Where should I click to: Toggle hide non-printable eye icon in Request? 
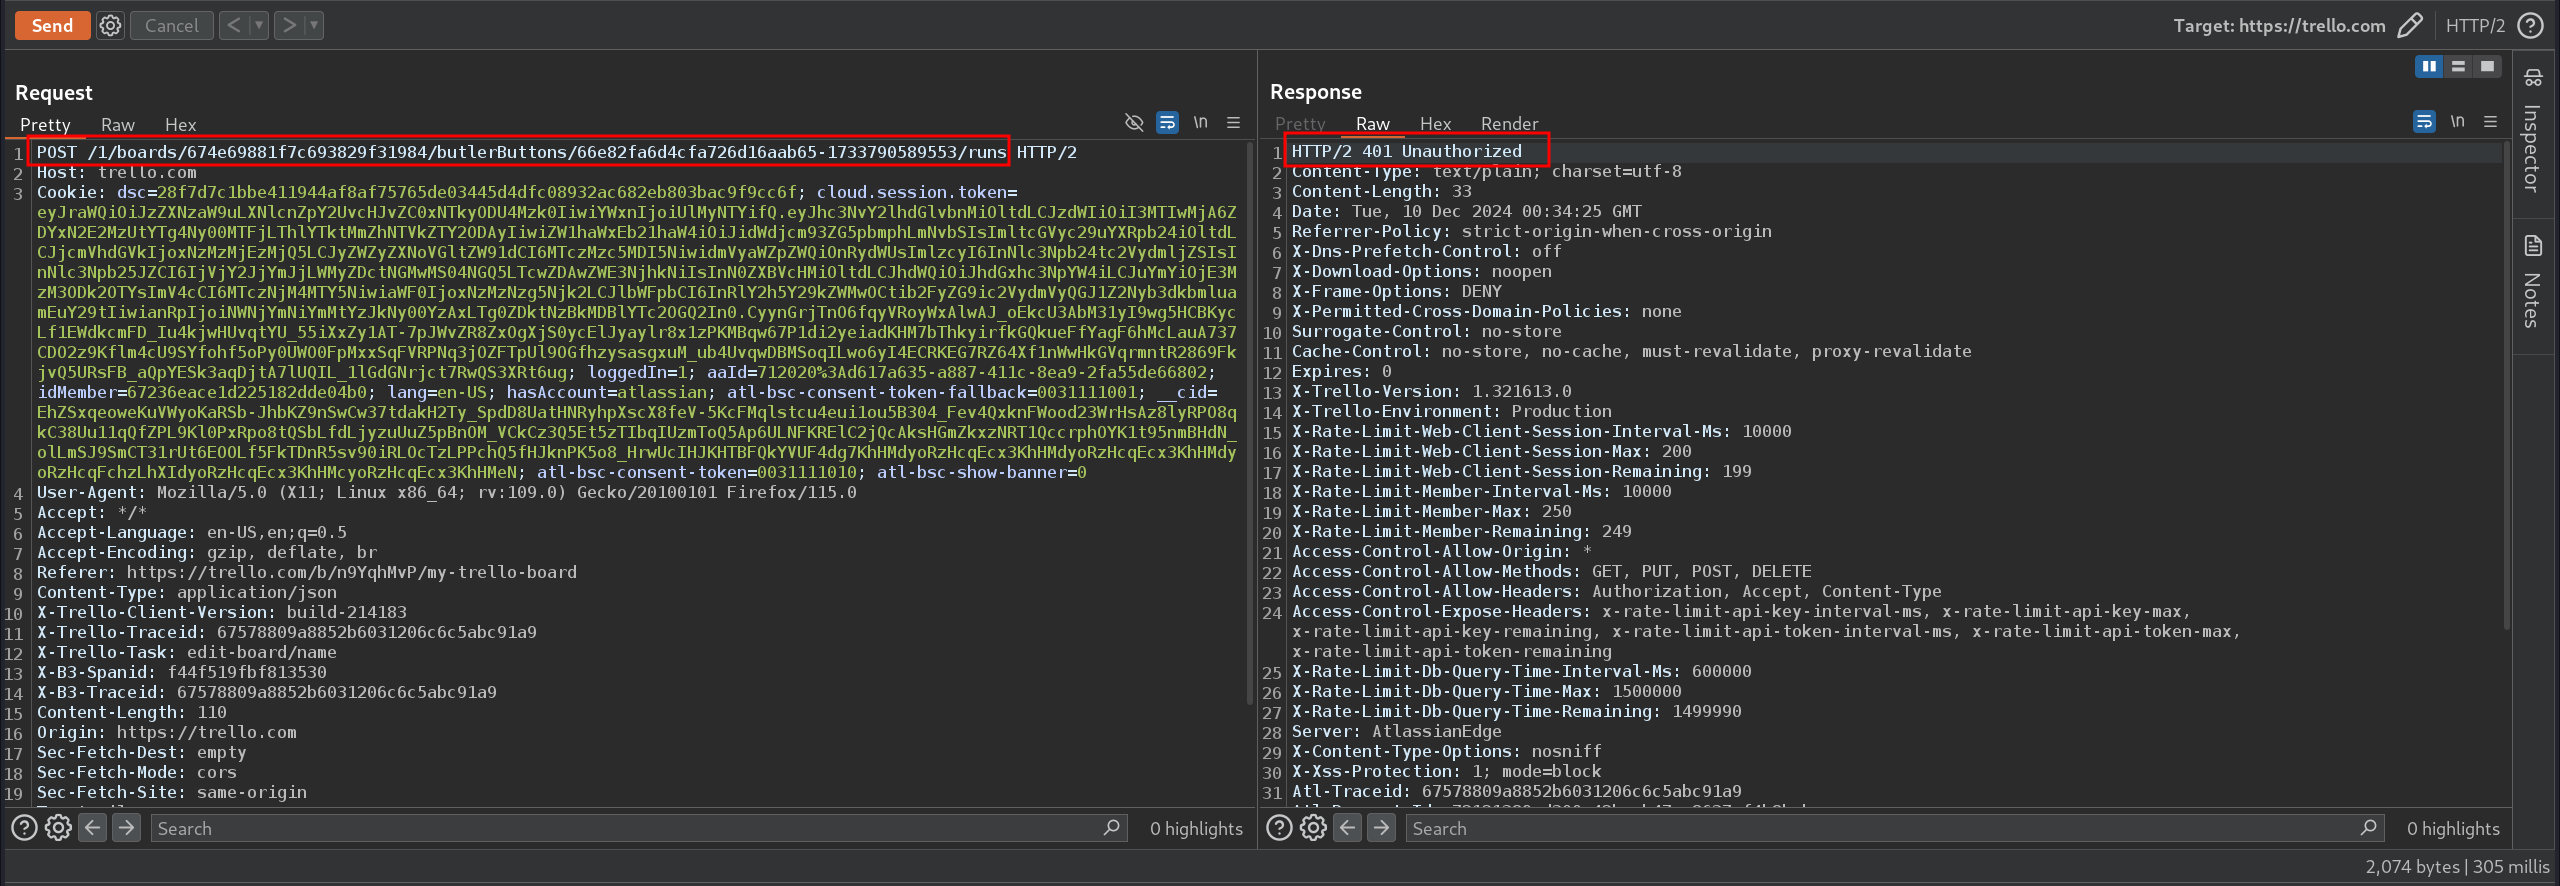[1134, 122]
